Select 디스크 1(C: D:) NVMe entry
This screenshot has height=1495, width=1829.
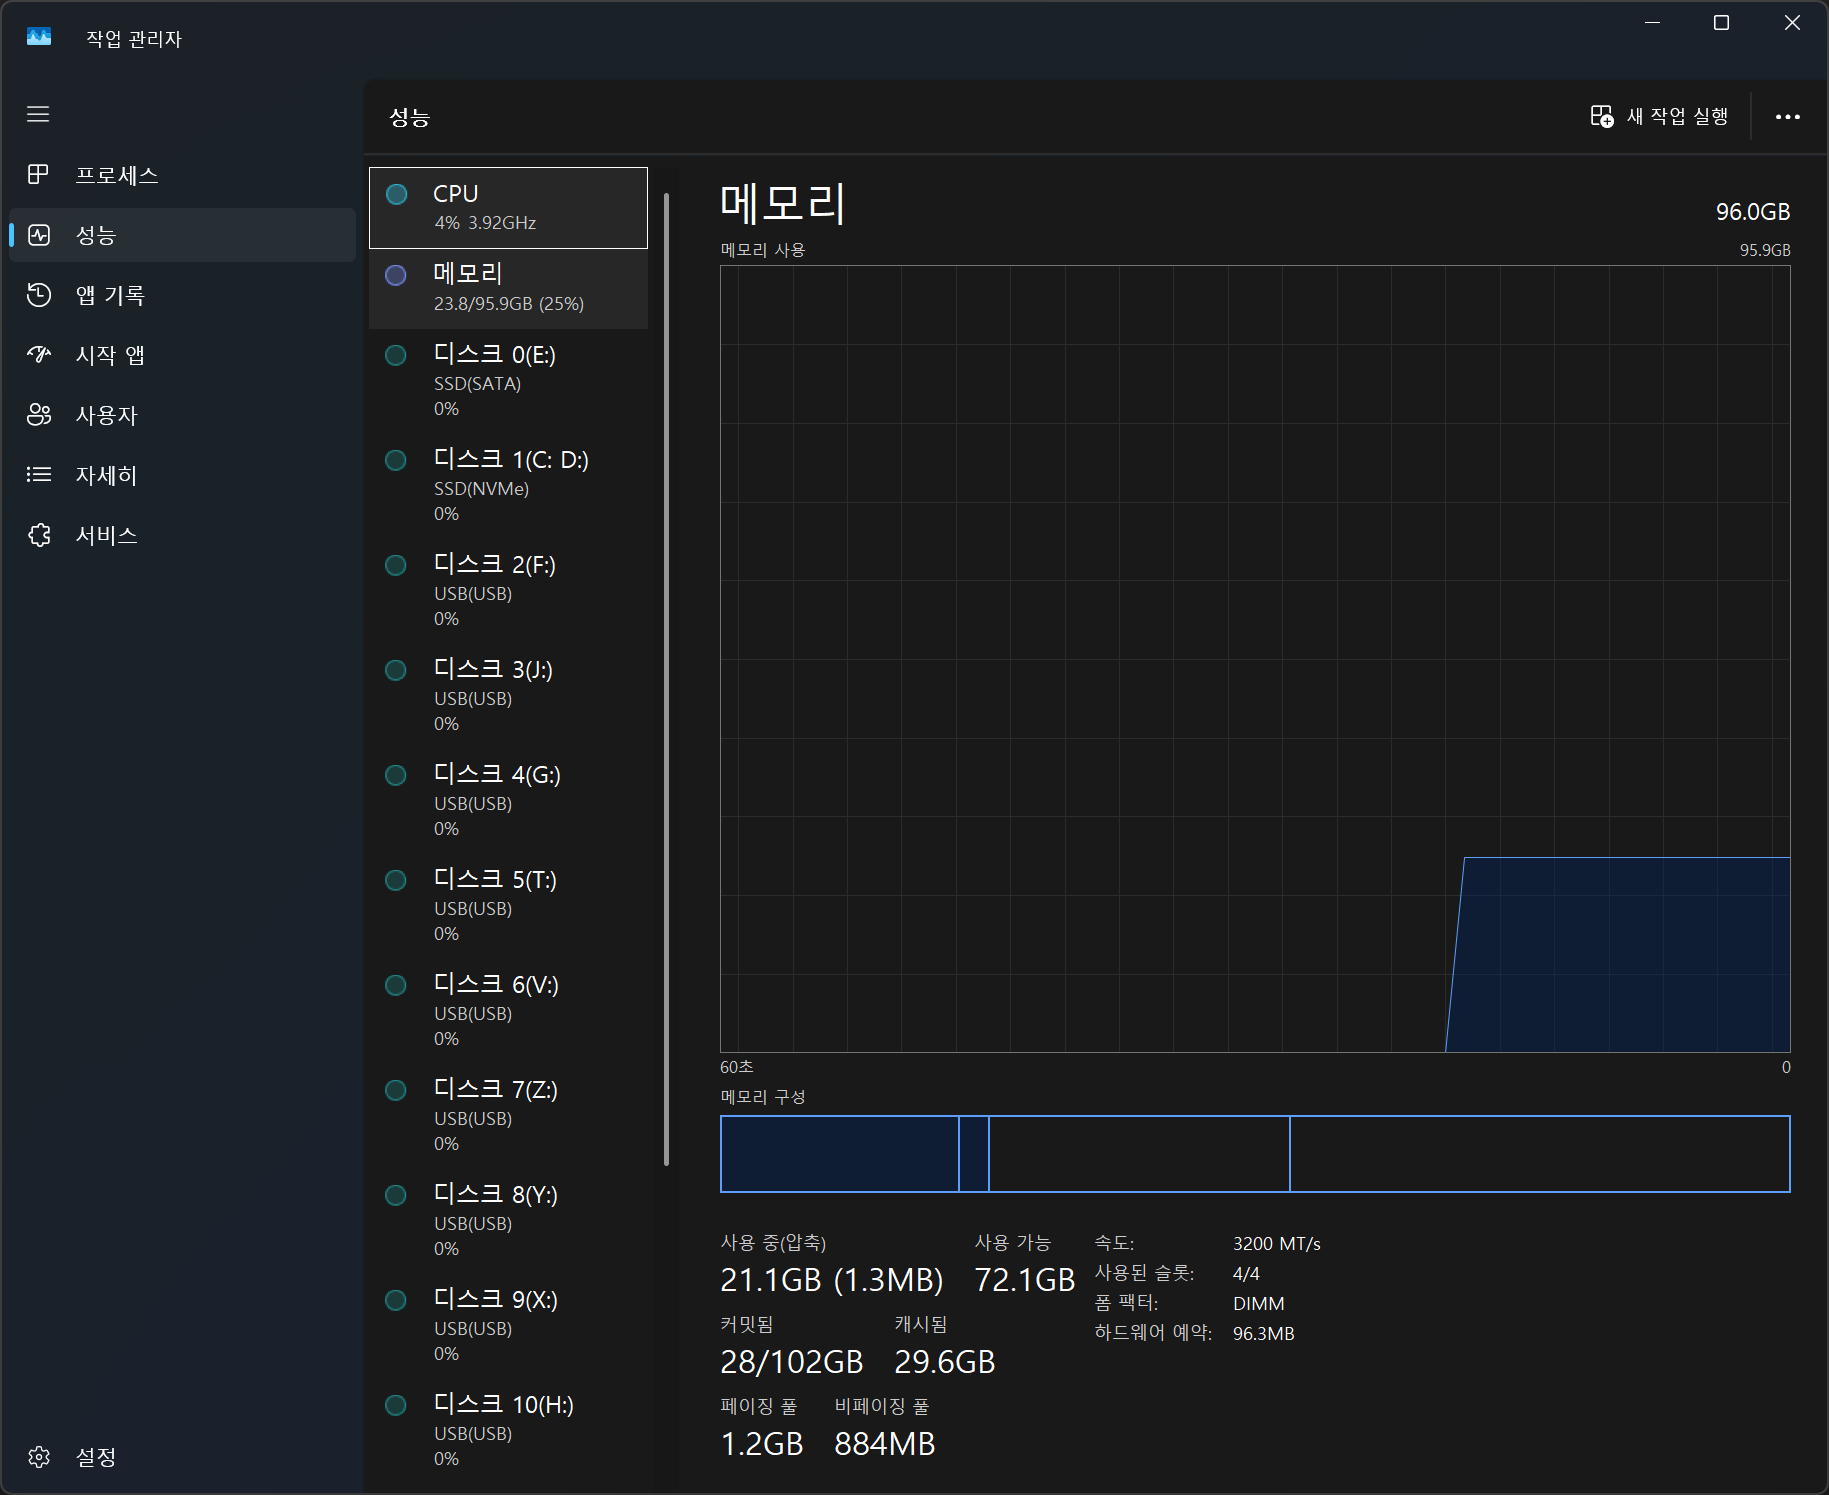(x=508, y=485)
